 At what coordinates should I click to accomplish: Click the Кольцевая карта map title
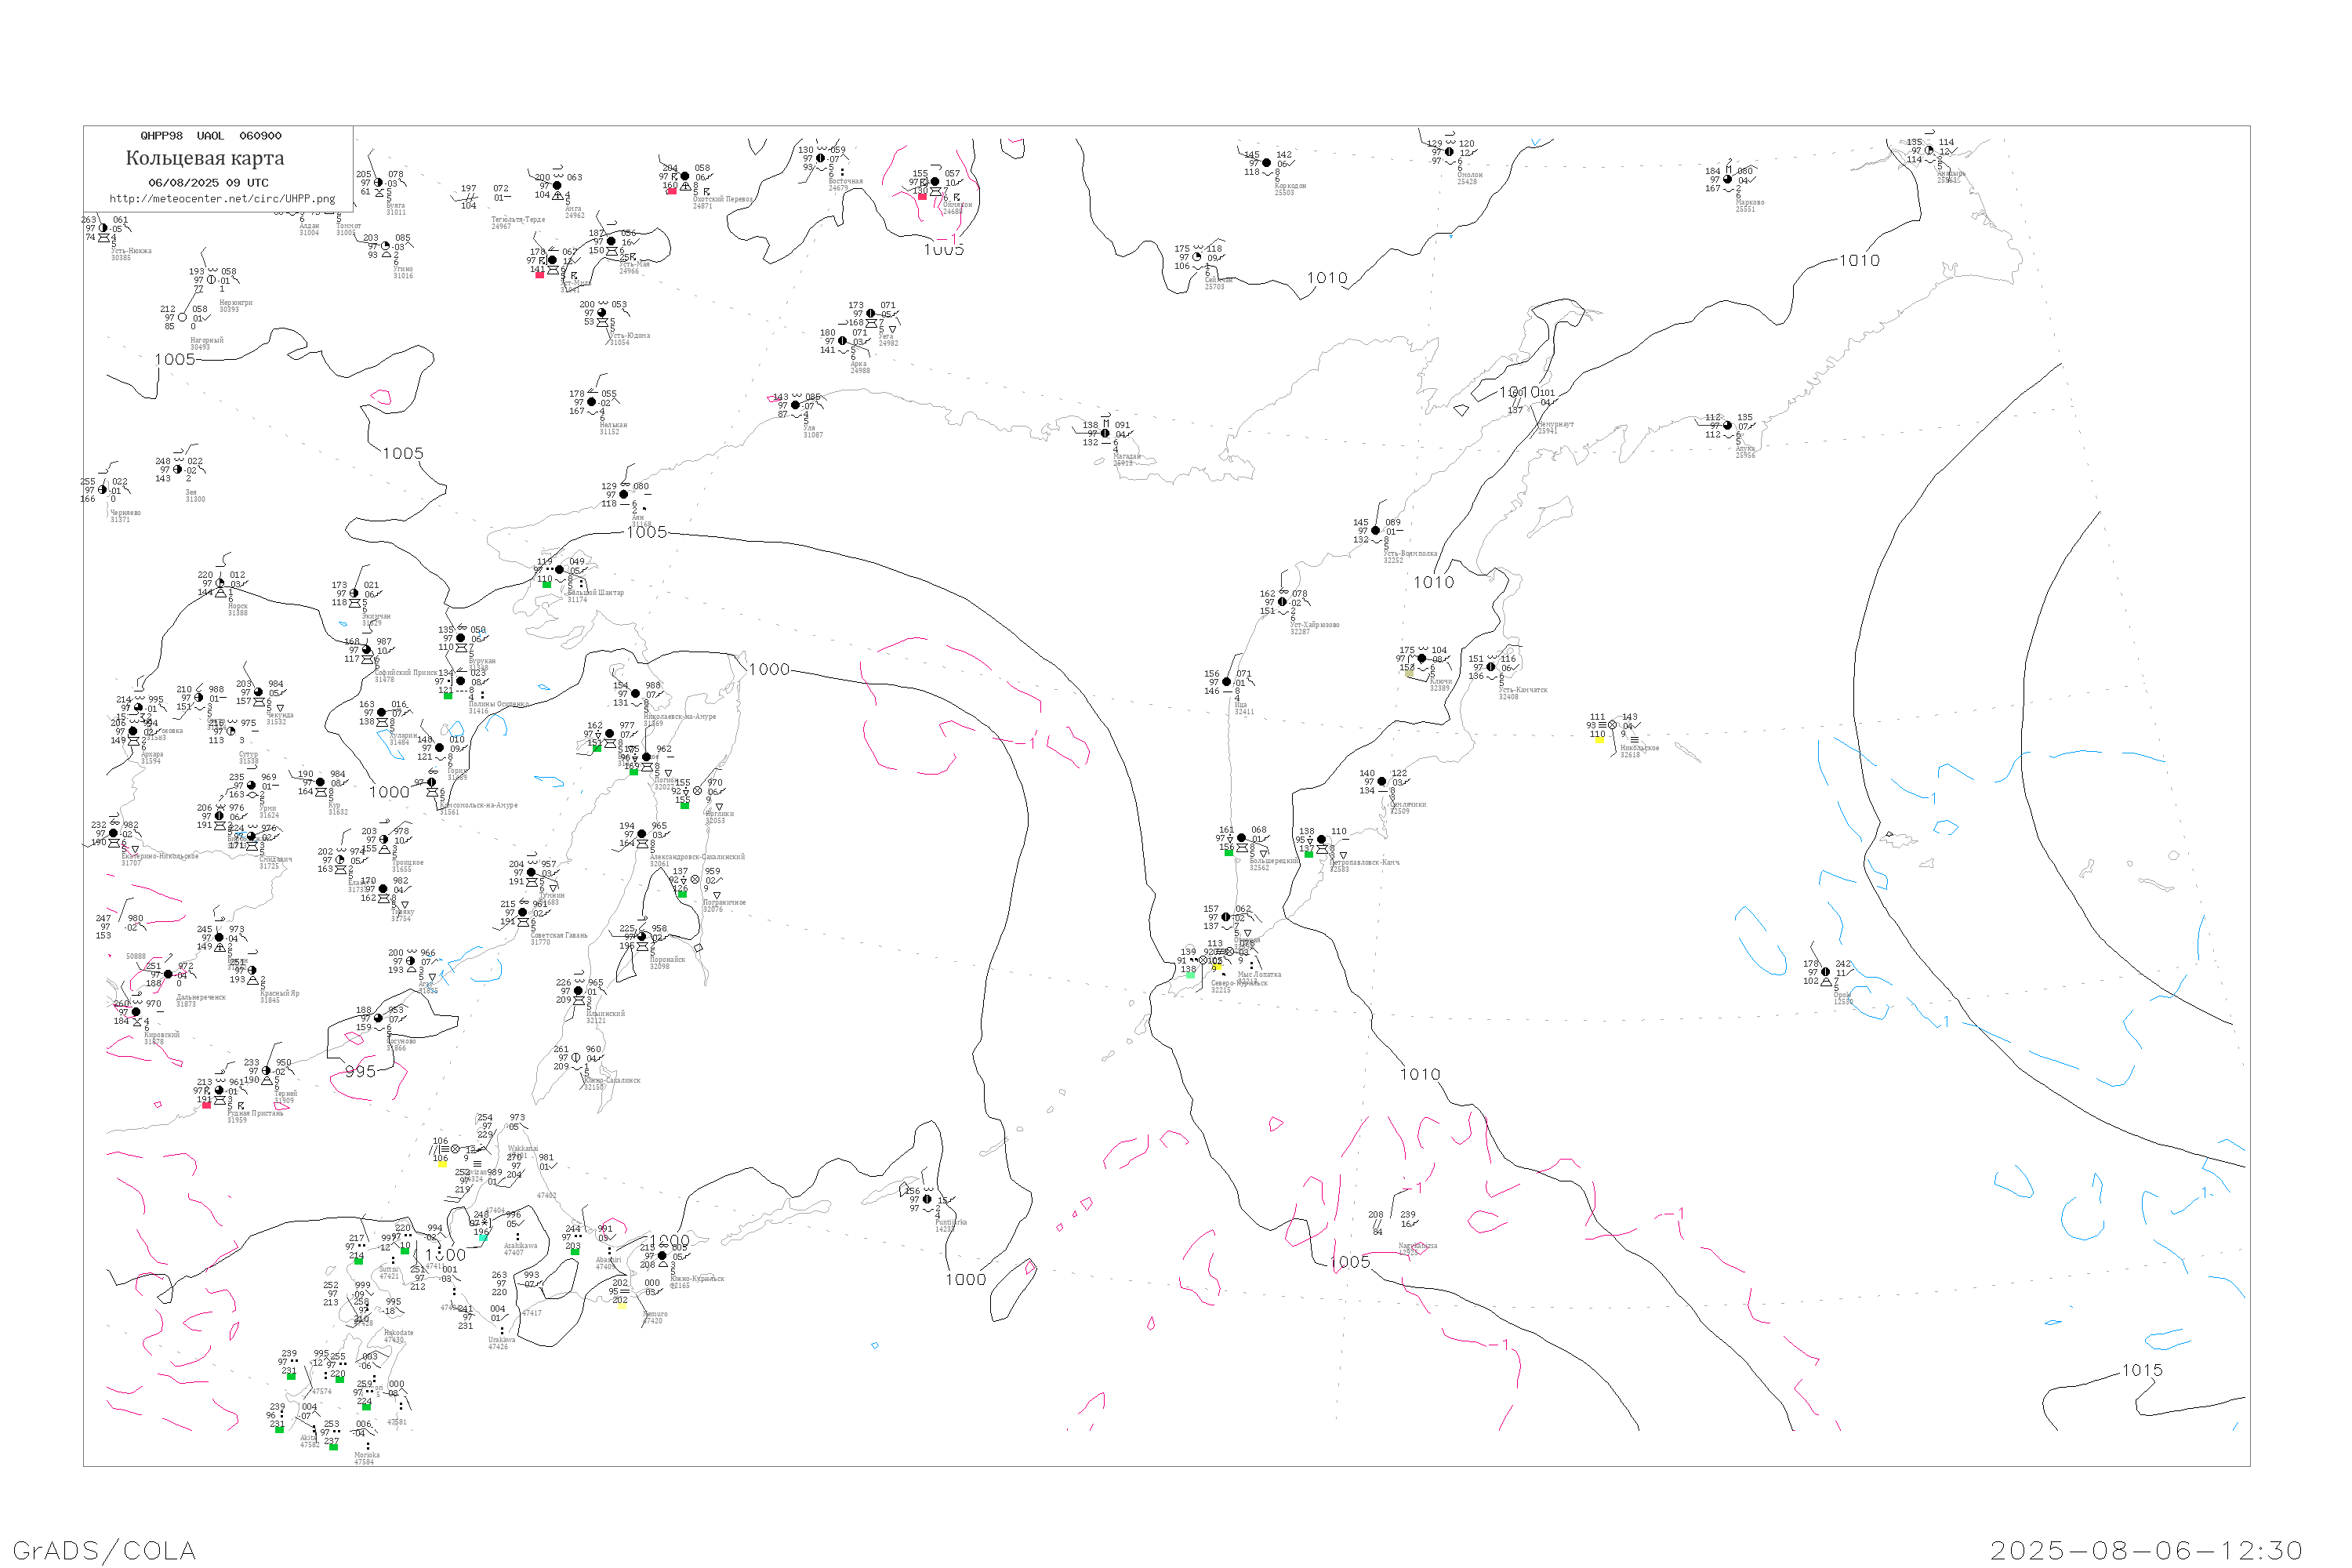(205, 158)
